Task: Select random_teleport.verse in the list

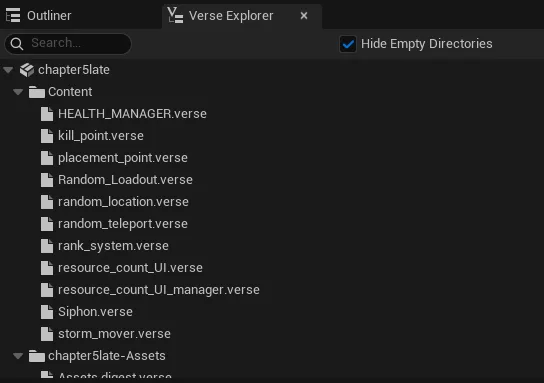Action: pos(123,224)
